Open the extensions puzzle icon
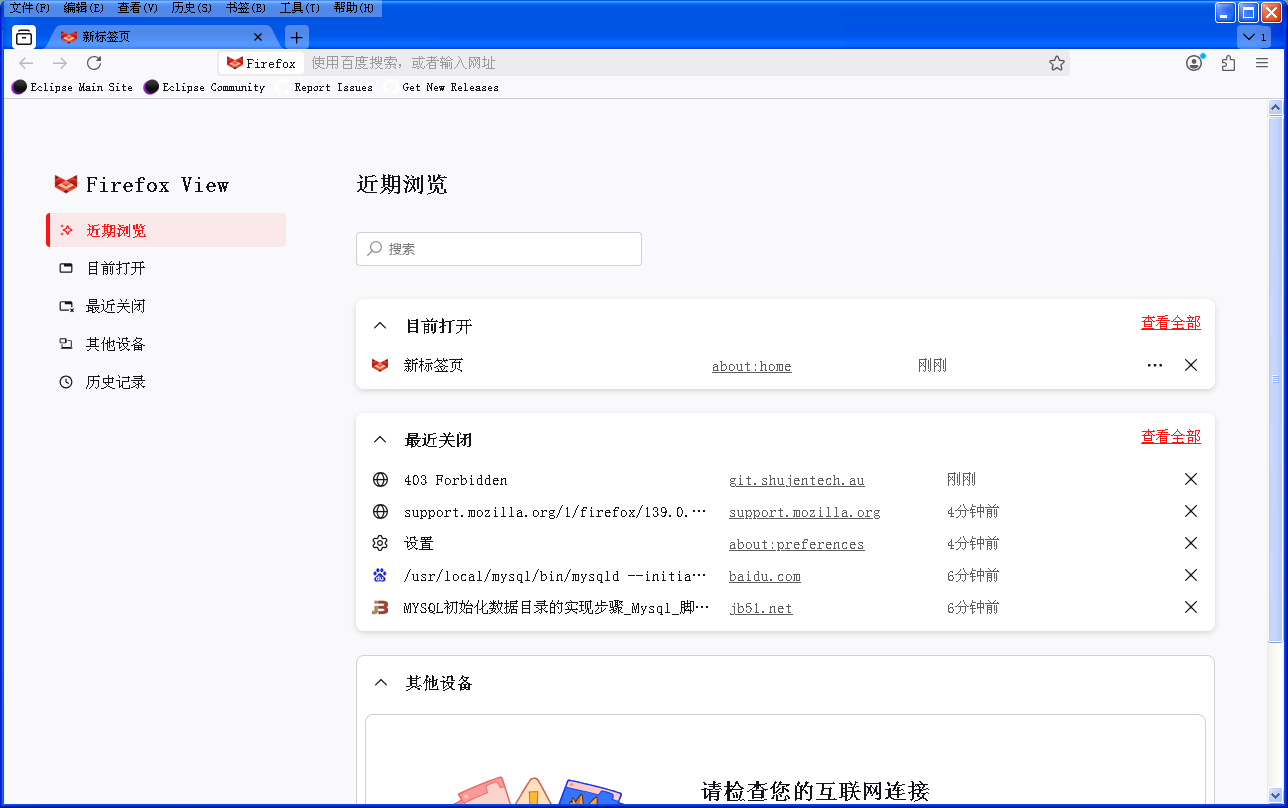 [x=1228, y=63]
